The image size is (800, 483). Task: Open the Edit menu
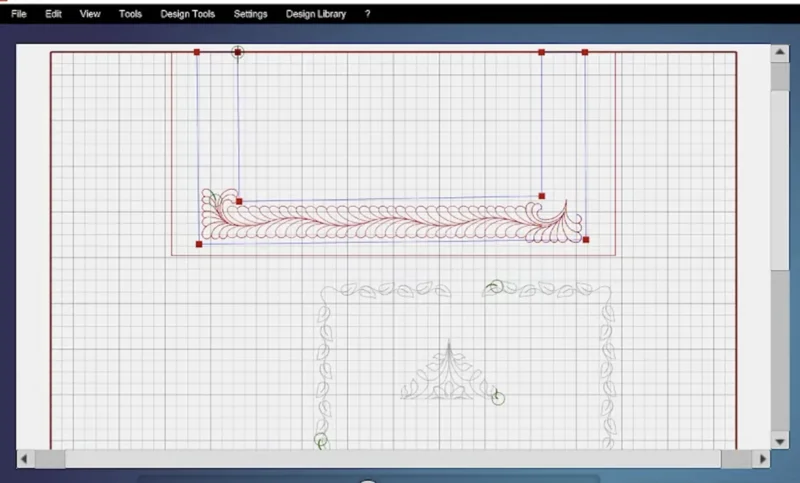coord(53,14)
